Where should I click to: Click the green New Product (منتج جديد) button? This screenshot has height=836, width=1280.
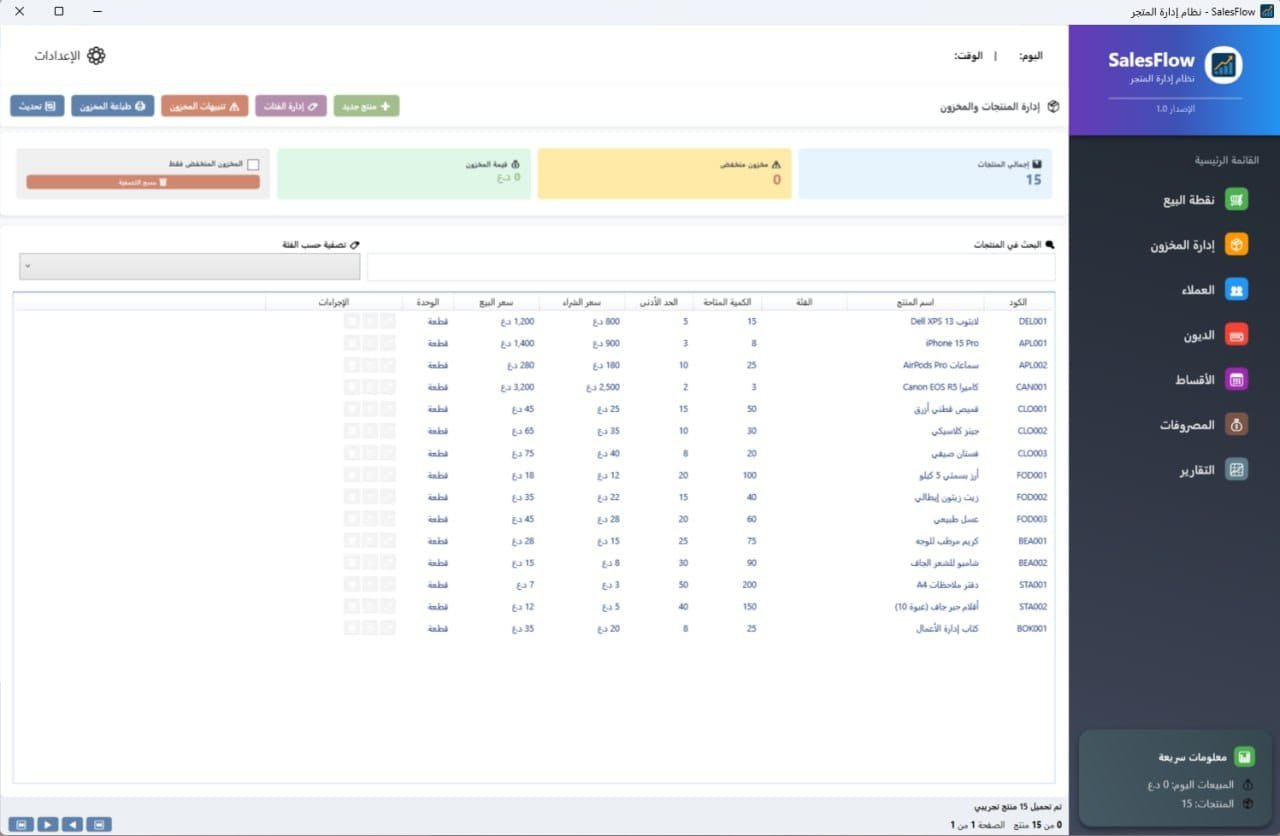pos(366,106)
